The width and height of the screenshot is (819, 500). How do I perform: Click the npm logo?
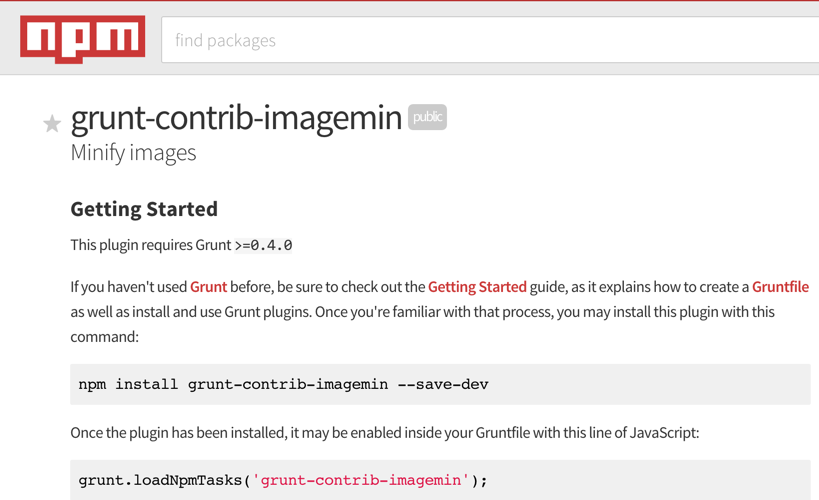(82, 39)
